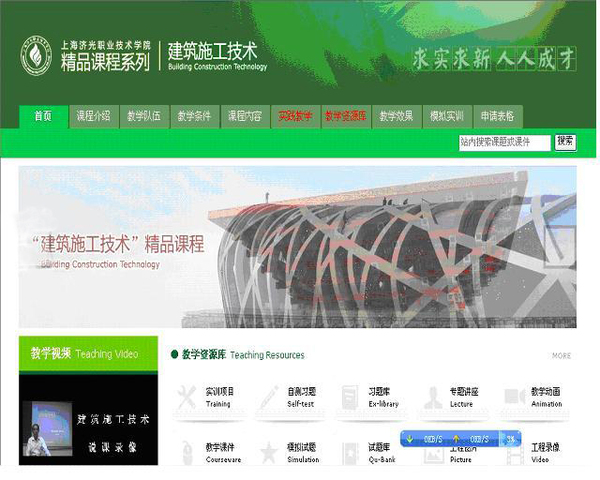The width and height of the screenshot is (600, 480).
Task: Click the Self-test pencil icon
Action: tap(269, 397)
